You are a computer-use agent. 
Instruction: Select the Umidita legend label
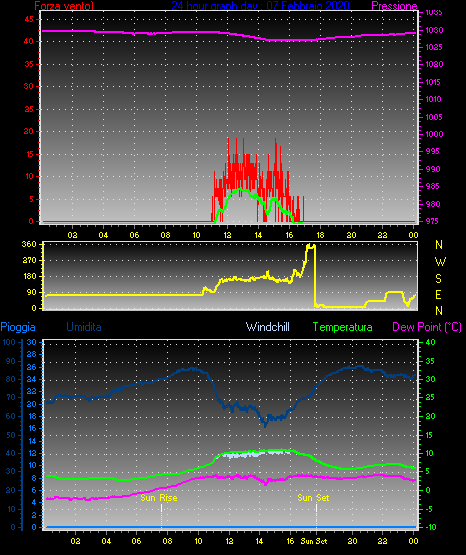(84, 327)
